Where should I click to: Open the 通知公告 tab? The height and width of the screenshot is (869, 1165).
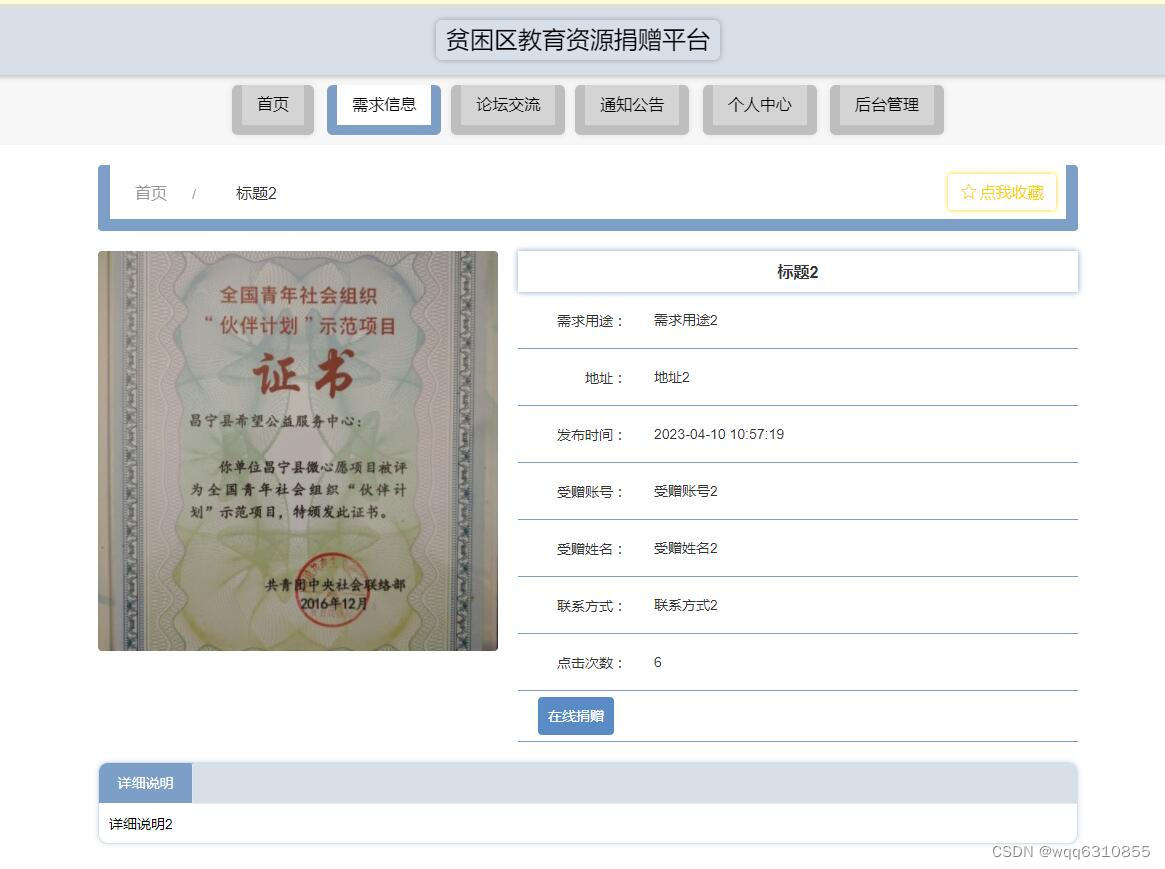[x=632, y=108]
